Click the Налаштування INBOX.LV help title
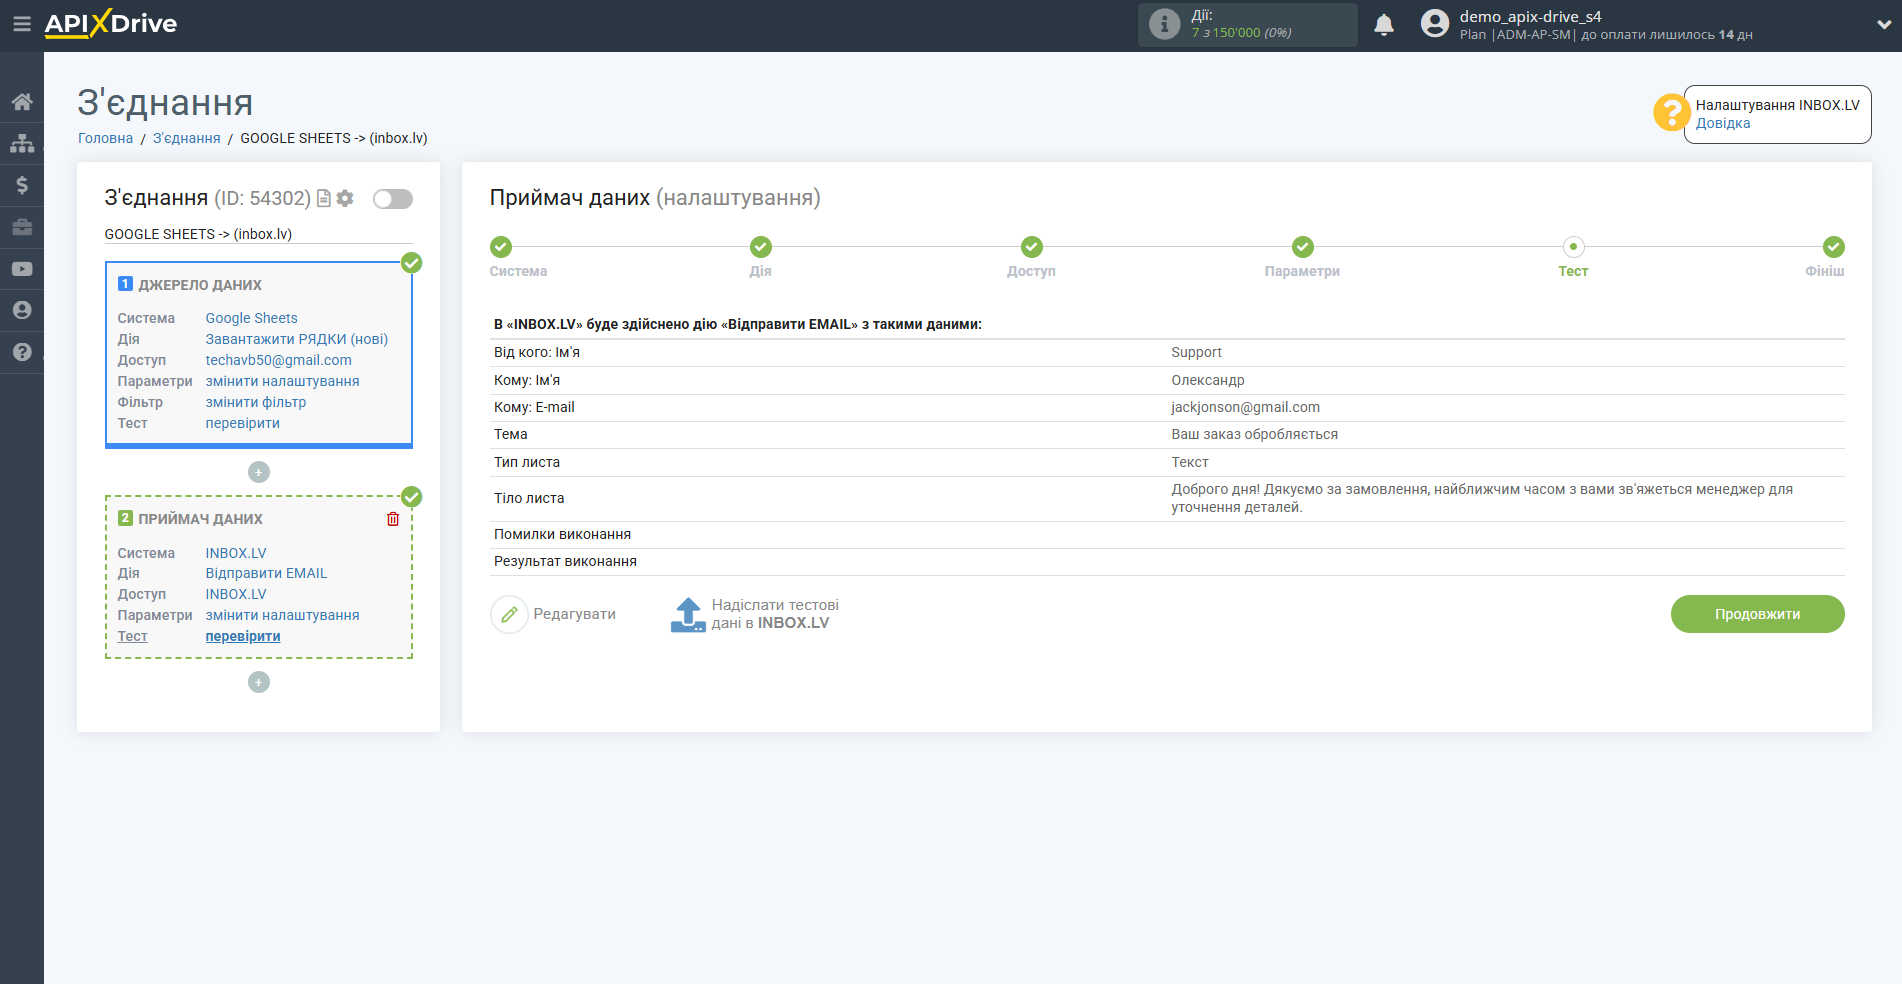 pyautogui.click(x=1777, y=105)
